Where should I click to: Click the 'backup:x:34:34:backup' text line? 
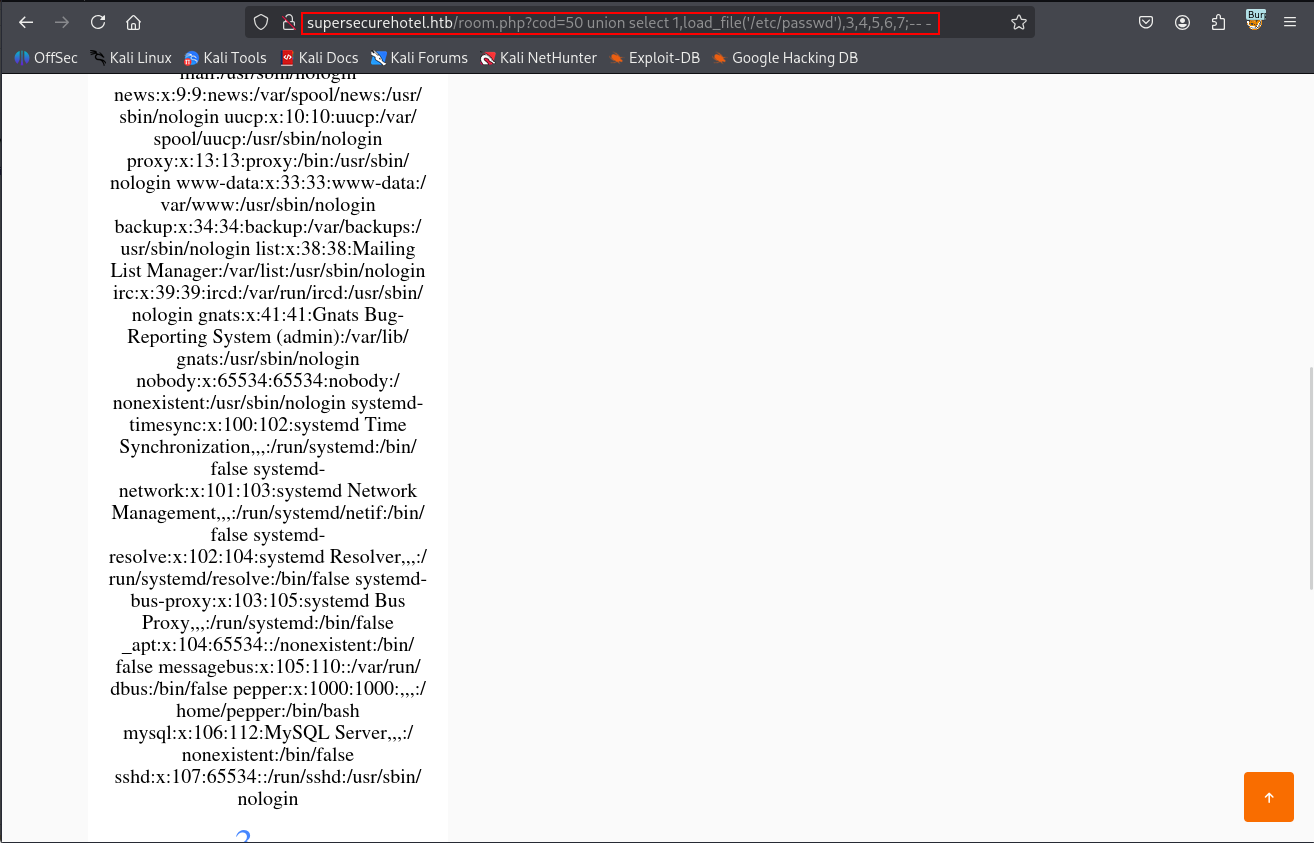point(268,227)
